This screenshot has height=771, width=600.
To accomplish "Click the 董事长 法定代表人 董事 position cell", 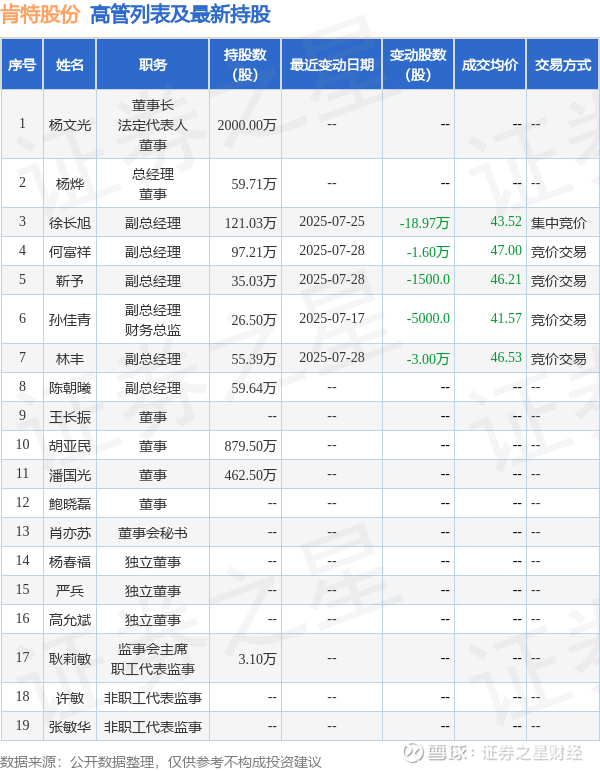I will [x=153, y=125].
